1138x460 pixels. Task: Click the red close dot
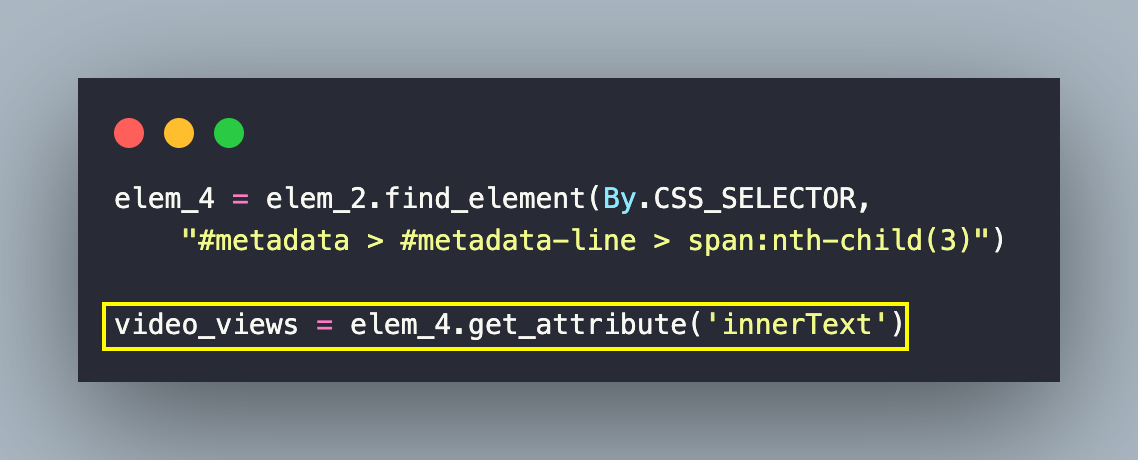129,133
